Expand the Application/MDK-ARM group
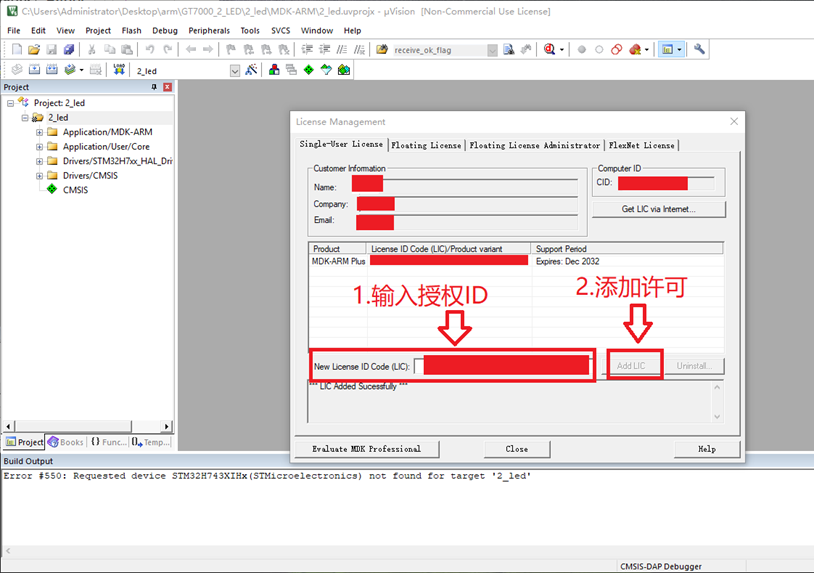814x573 pixels. (x=39, y=132)
